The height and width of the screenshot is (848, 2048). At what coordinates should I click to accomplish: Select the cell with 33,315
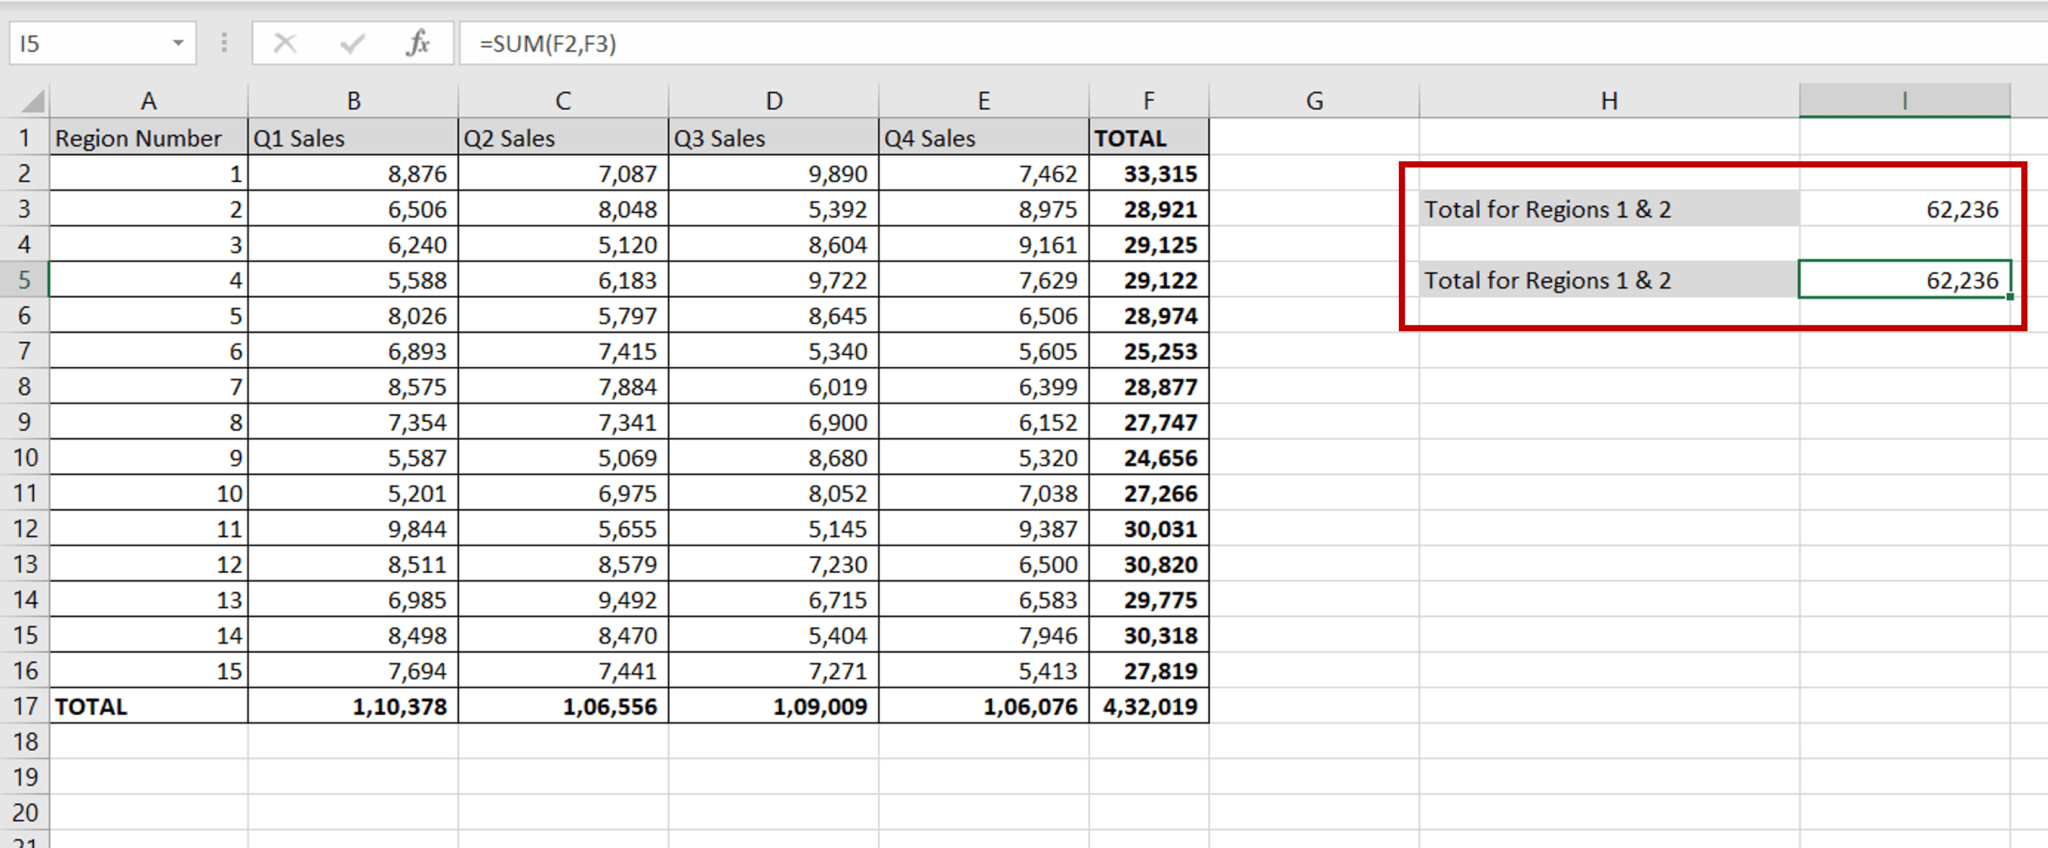click(x=1148, y=174)
